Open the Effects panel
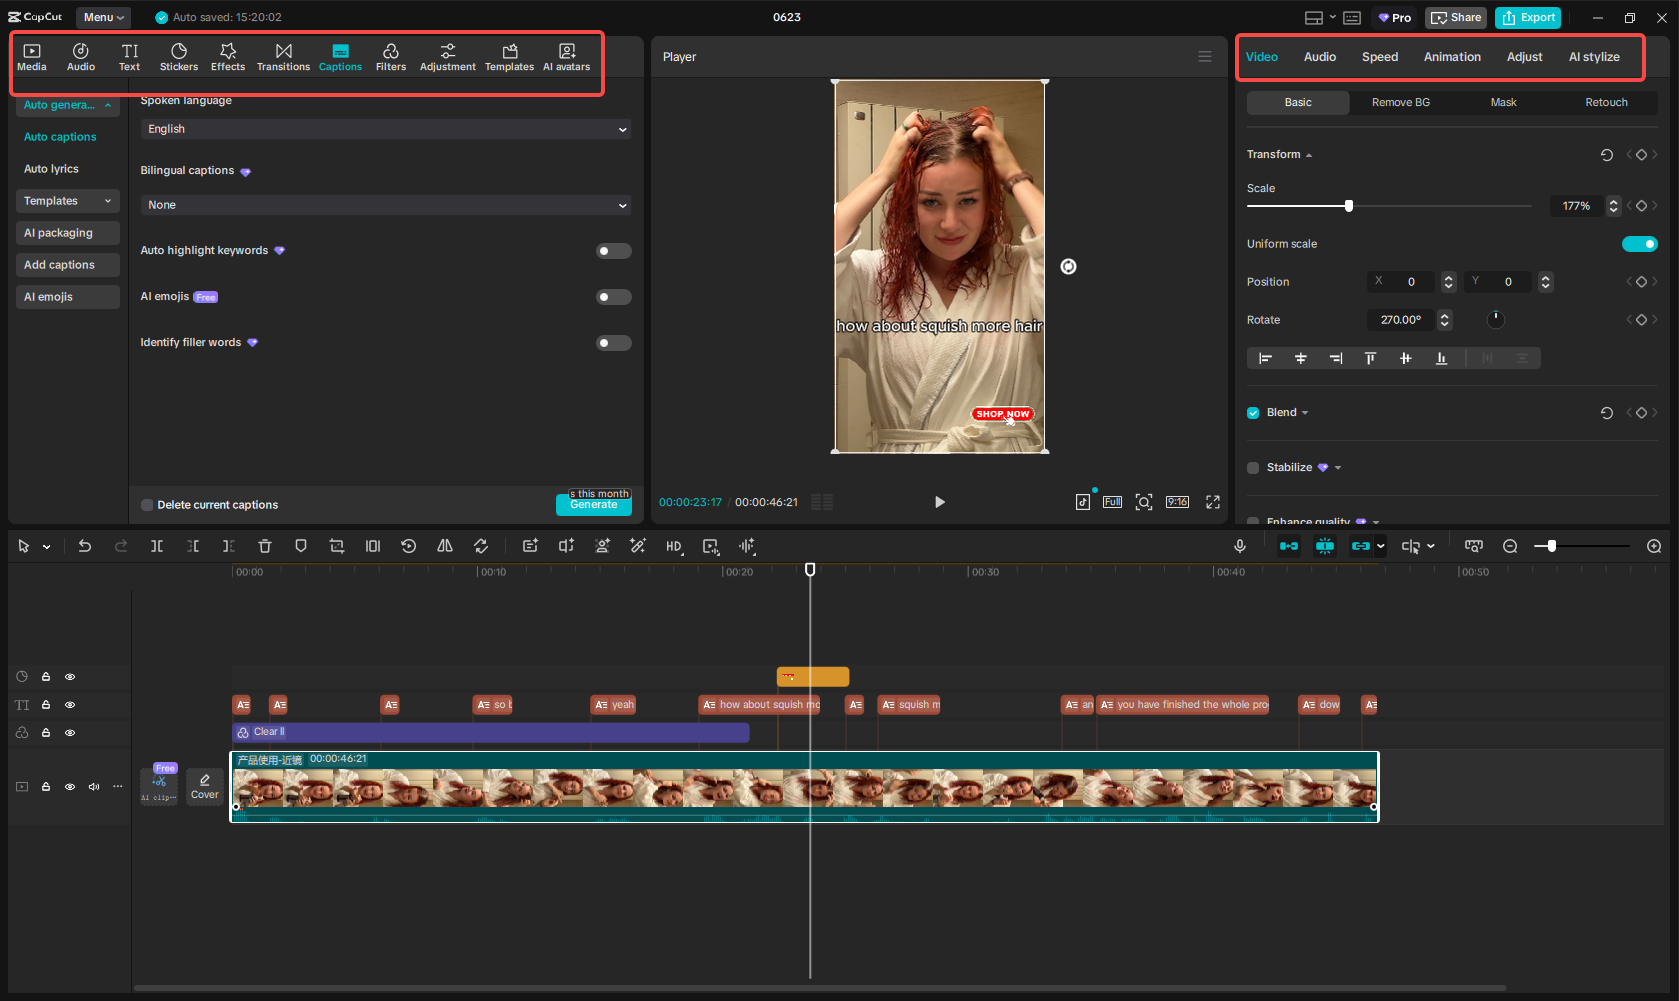Viewport: 1679px width, 1001px height. [228, 56]
